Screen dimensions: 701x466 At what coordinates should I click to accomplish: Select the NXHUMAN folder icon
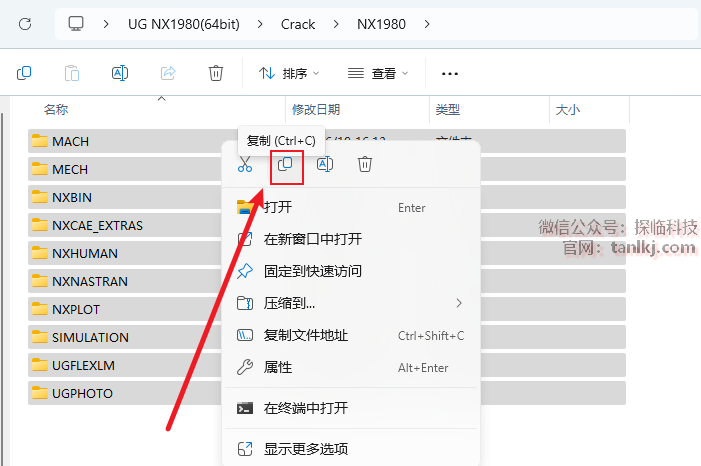click(40, 253)
